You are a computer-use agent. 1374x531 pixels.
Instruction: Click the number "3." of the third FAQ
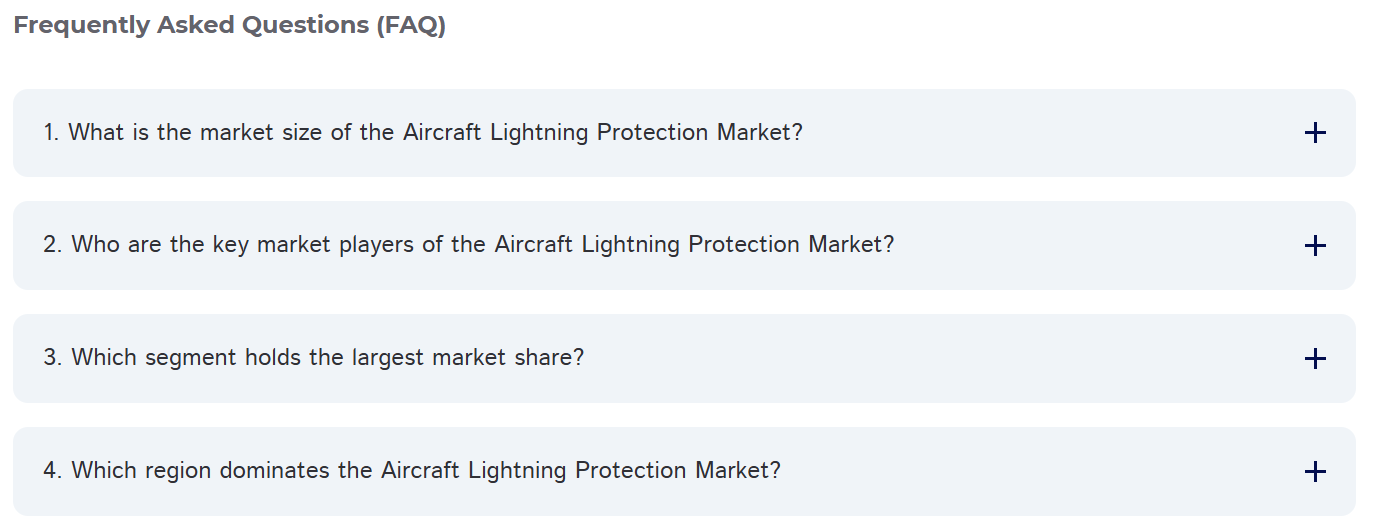(53, 358)
